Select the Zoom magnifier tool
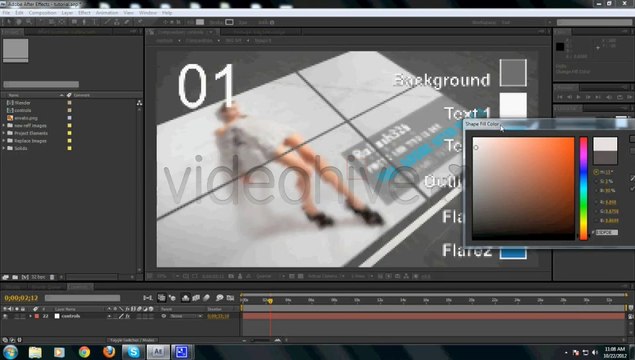This screenshot has height=360, width=635. (28, 22)
